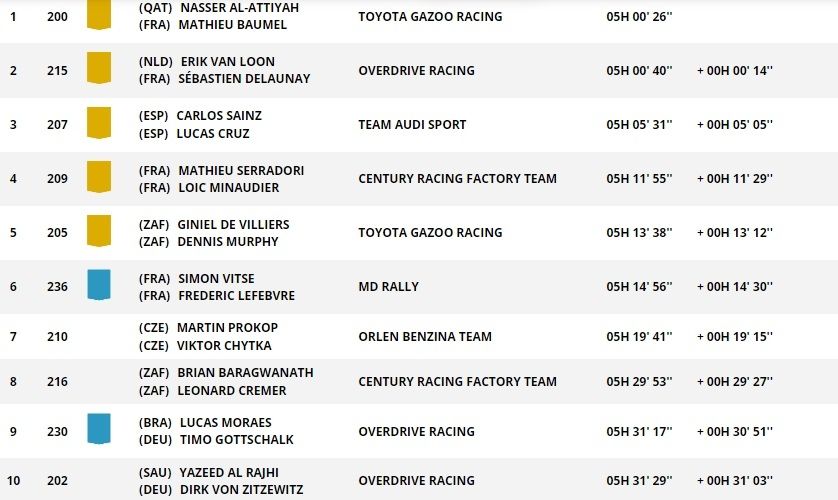
Task: Click the yellow badge for car 200
Action: [98, 15]
